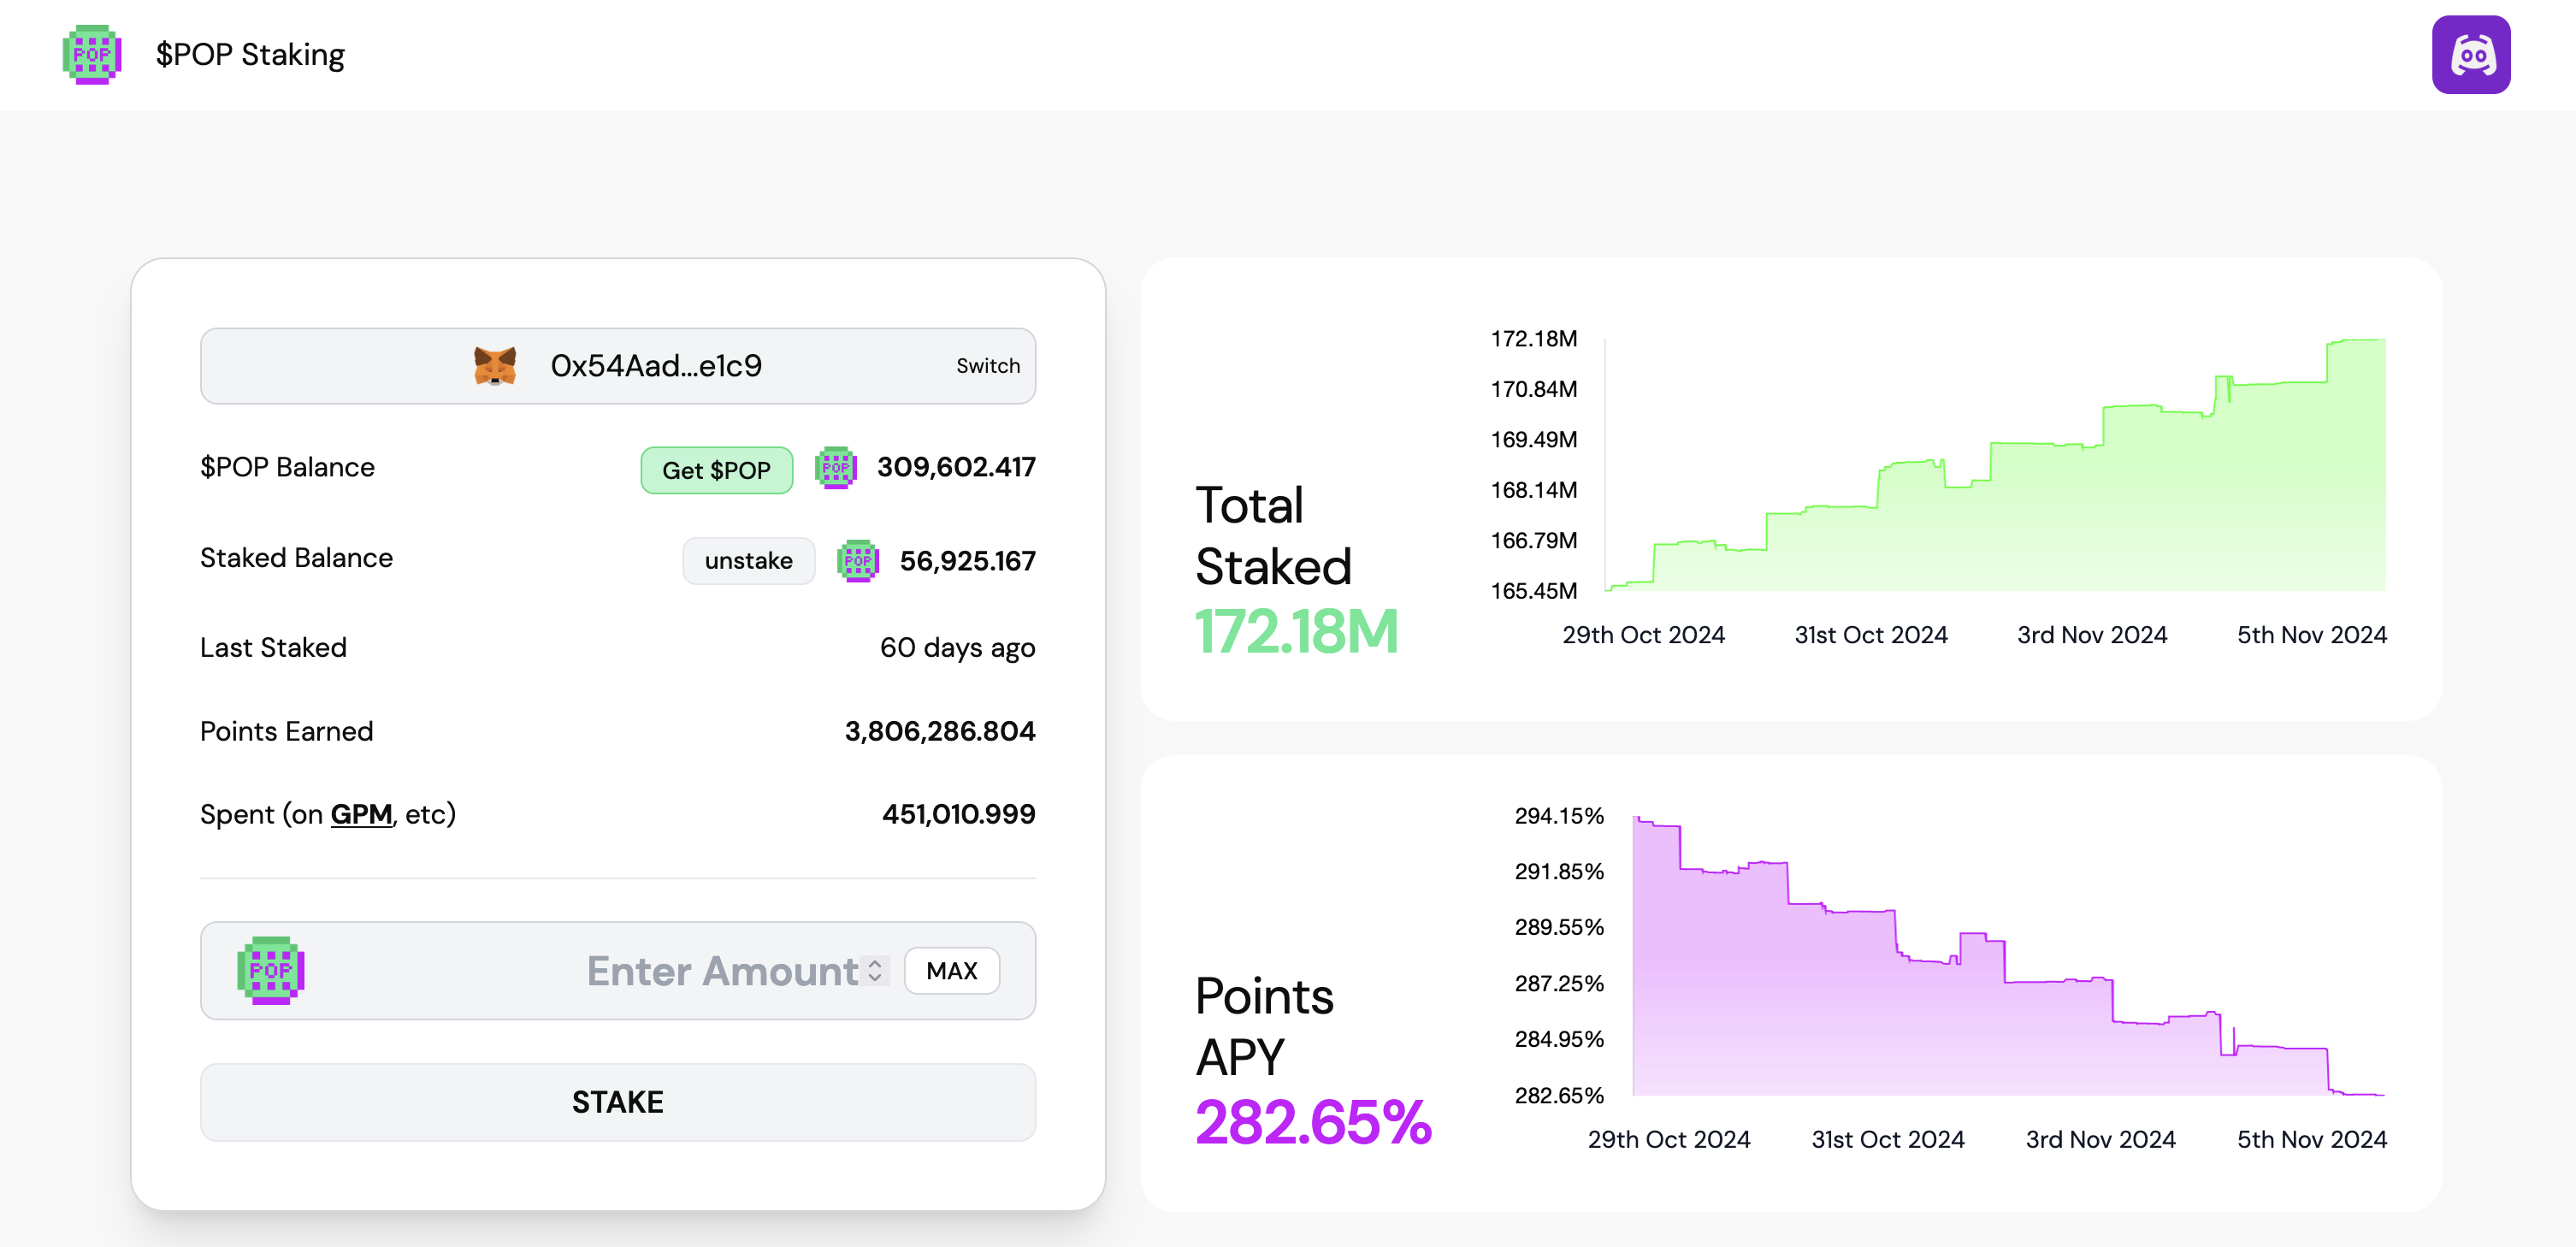
Task: Click the Last Staked label
Action: pos(273,648)
